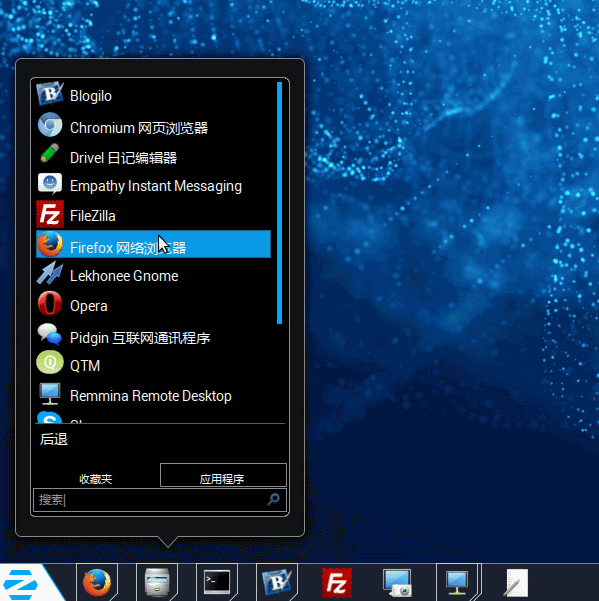This screenshot has width=599, height=601.
Task: Click the Firefox icon in the highlighted row
Action: (x=50, y=244)
